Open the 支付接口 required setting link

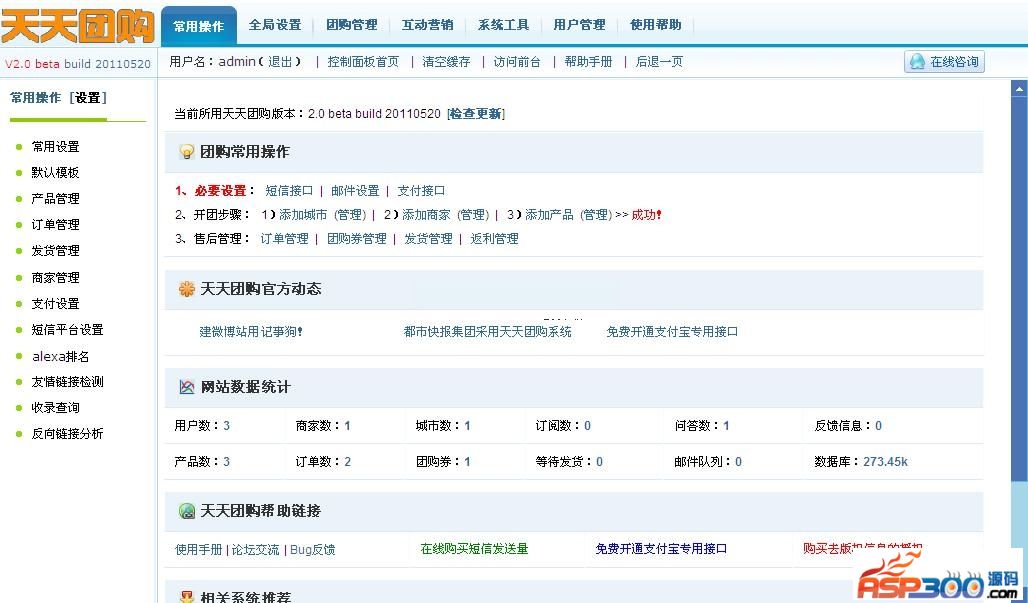(421, 191)
